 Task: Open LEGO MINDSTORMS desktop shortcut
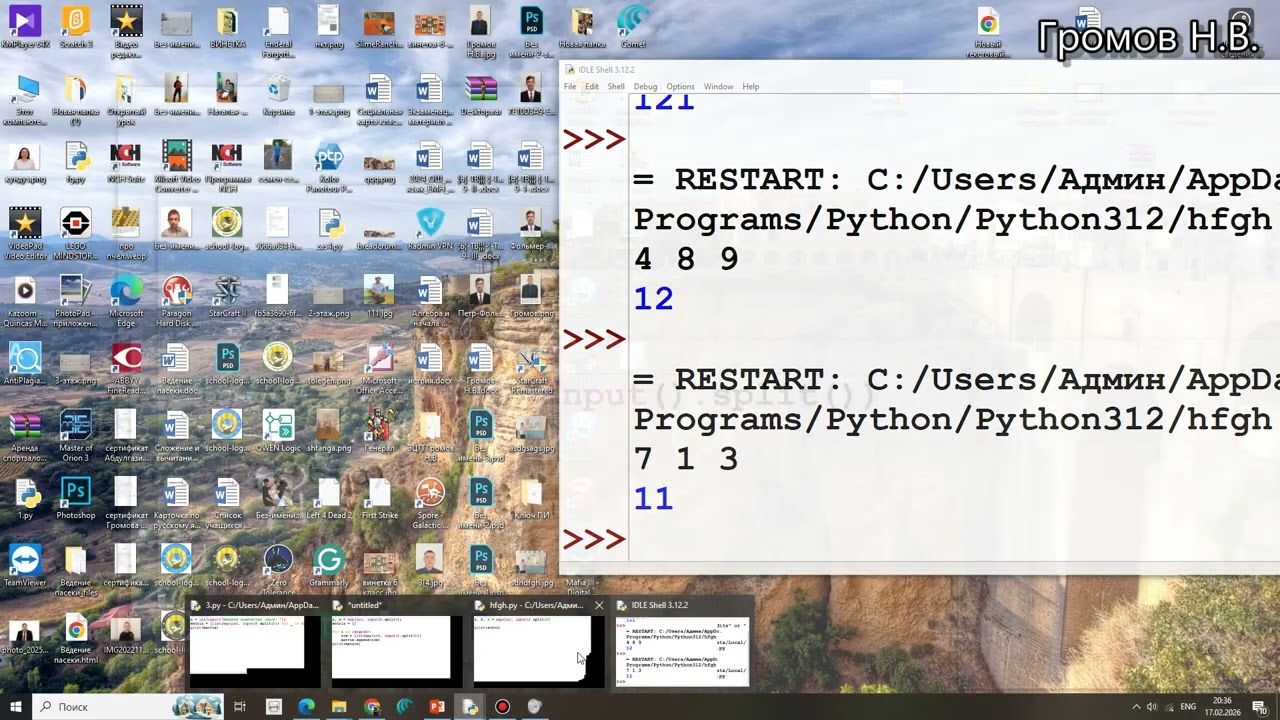[x=76, y=235]
